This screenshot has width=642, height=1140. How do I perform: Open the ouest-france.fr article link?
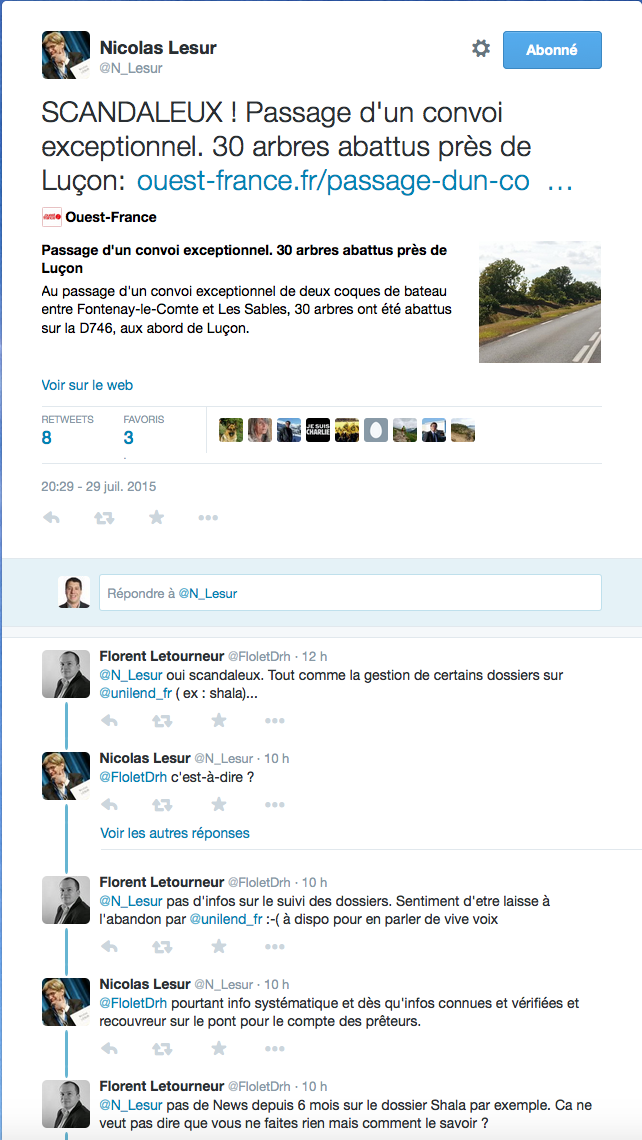tap(355, 181)
